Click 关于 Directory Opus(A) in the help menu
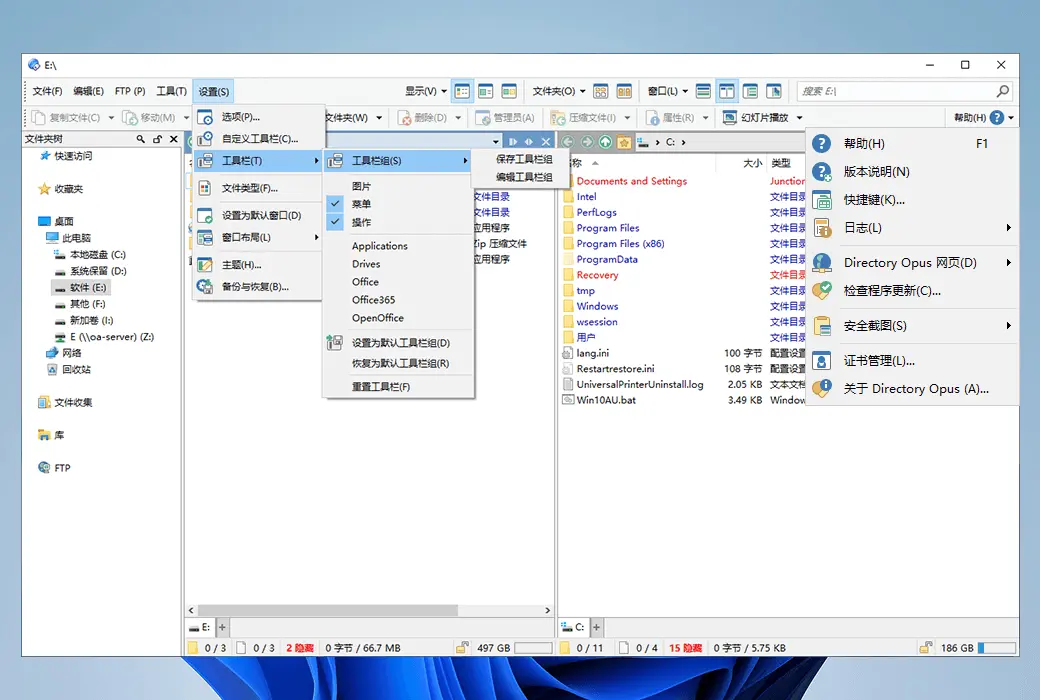Screen dimensions: 1040x700 915,389
